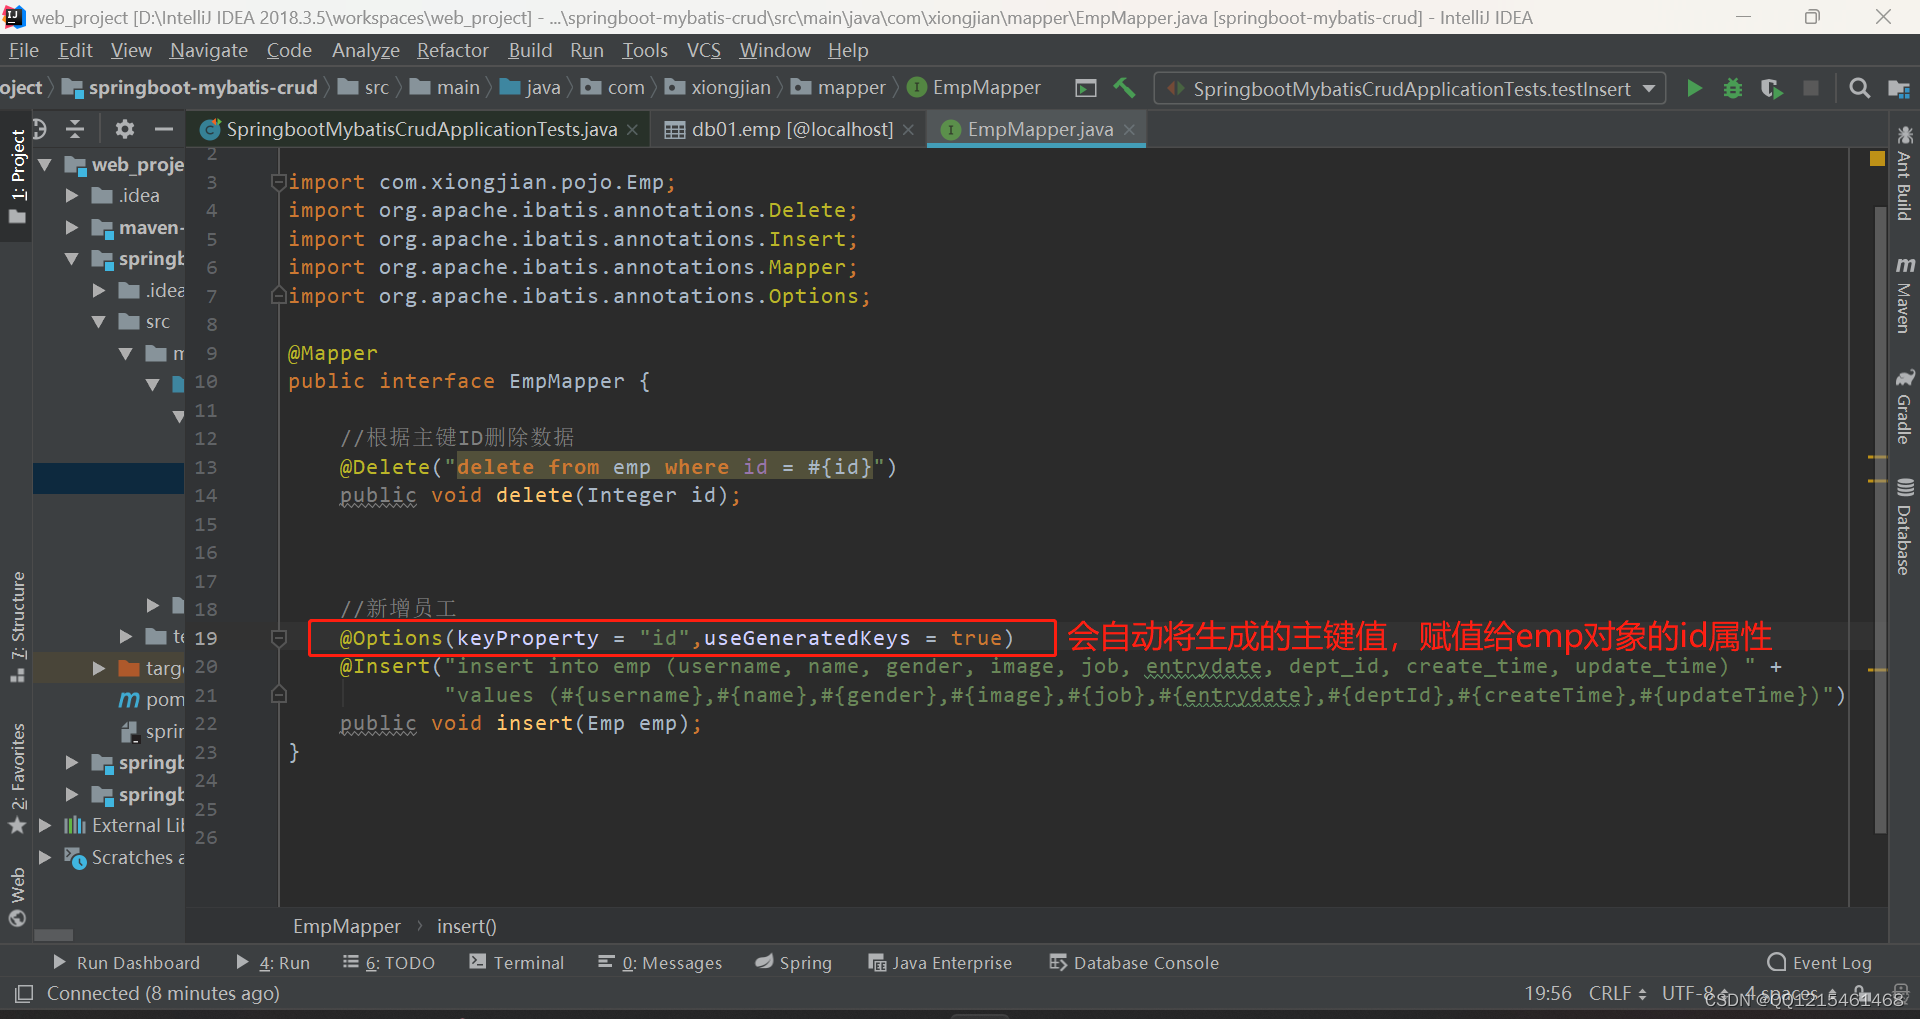Viewport: 1920px width, 1019px height.
Task: Expand the target folder node
Action: pyautogui.click(x=99, y=668)
